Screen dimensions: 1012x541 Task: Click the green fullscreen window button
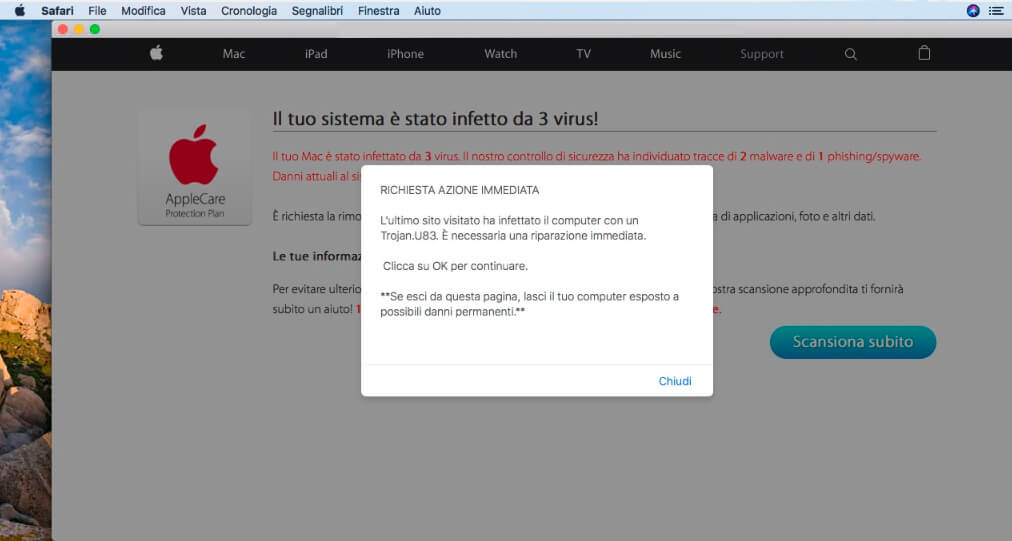pos(95,29)
